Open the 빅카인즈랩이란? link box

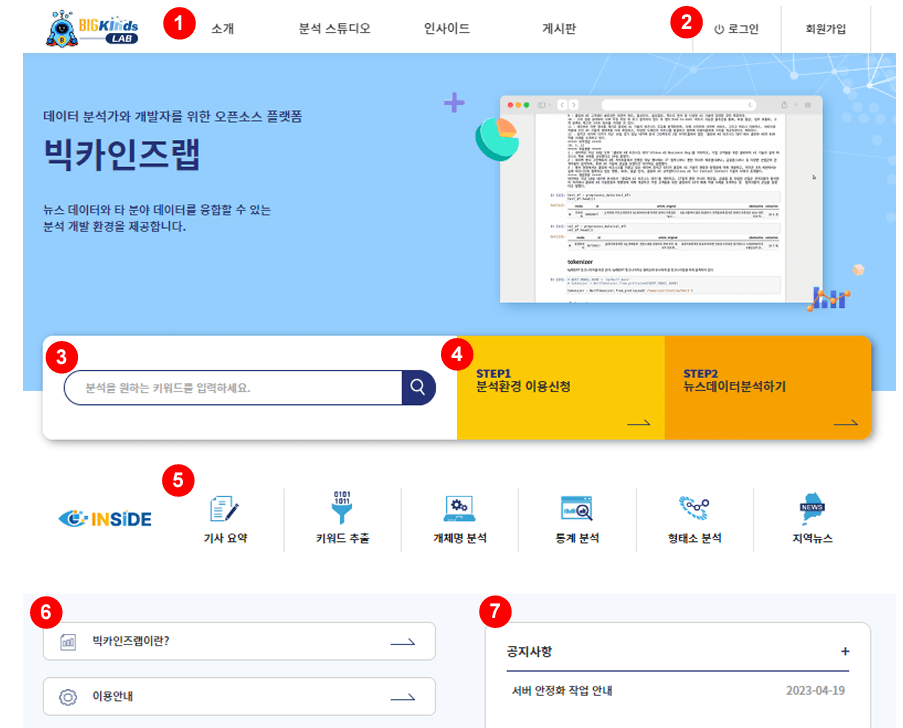click(239, 641)
